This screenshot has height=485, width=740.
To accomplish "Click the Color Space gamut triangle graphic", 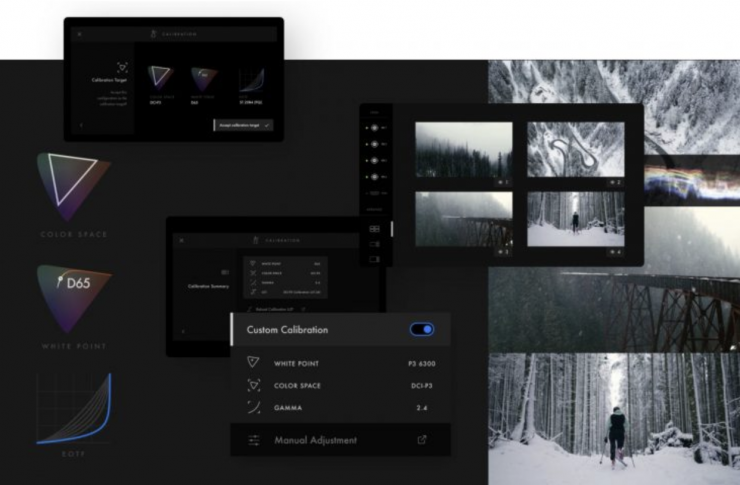I will pyautogui.click(x=72, y=186).
